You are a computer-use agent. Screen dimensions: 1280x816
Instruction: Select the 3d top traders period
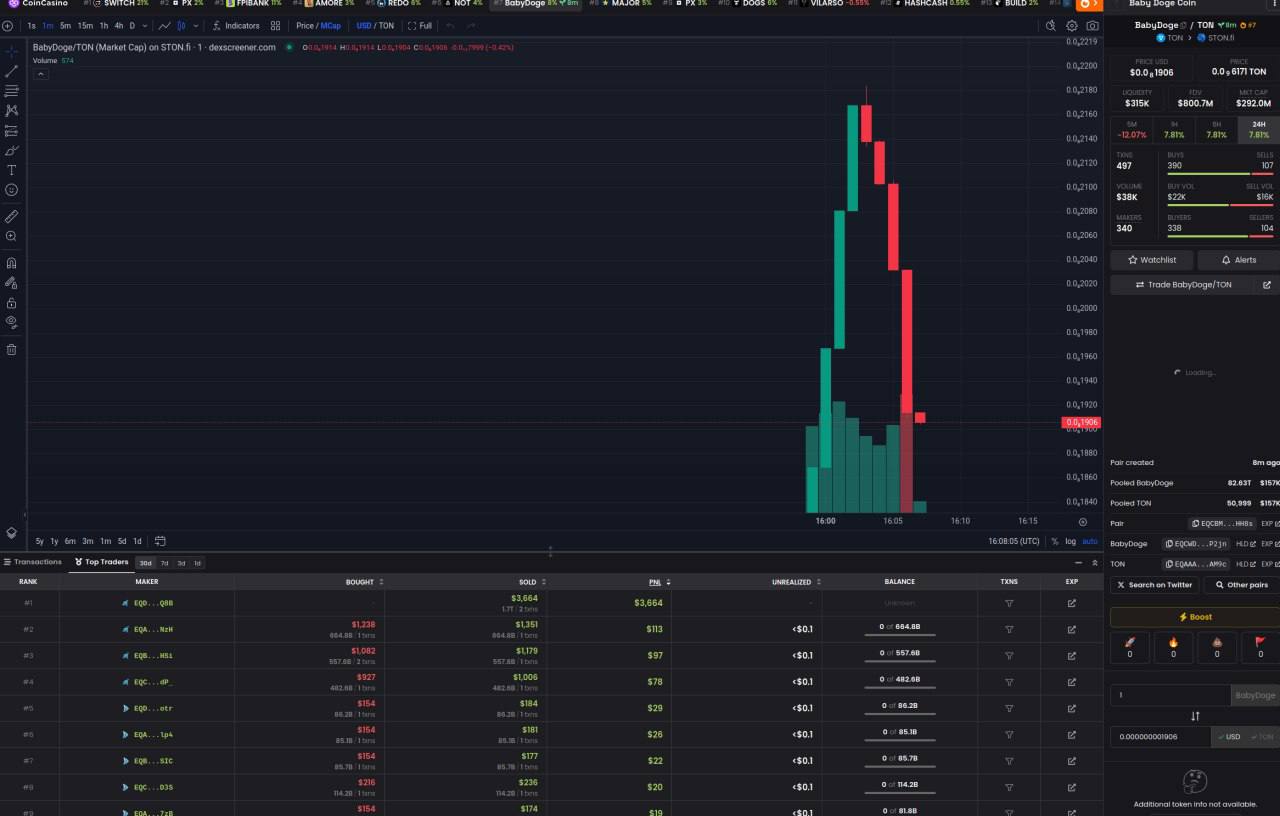[x=181, y=563]
